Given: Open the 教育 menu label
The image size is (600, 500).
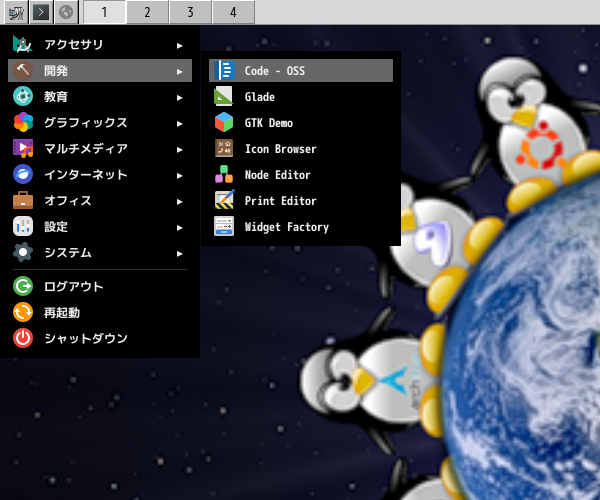Looking at the screenshot, I should tap(56, 96).
